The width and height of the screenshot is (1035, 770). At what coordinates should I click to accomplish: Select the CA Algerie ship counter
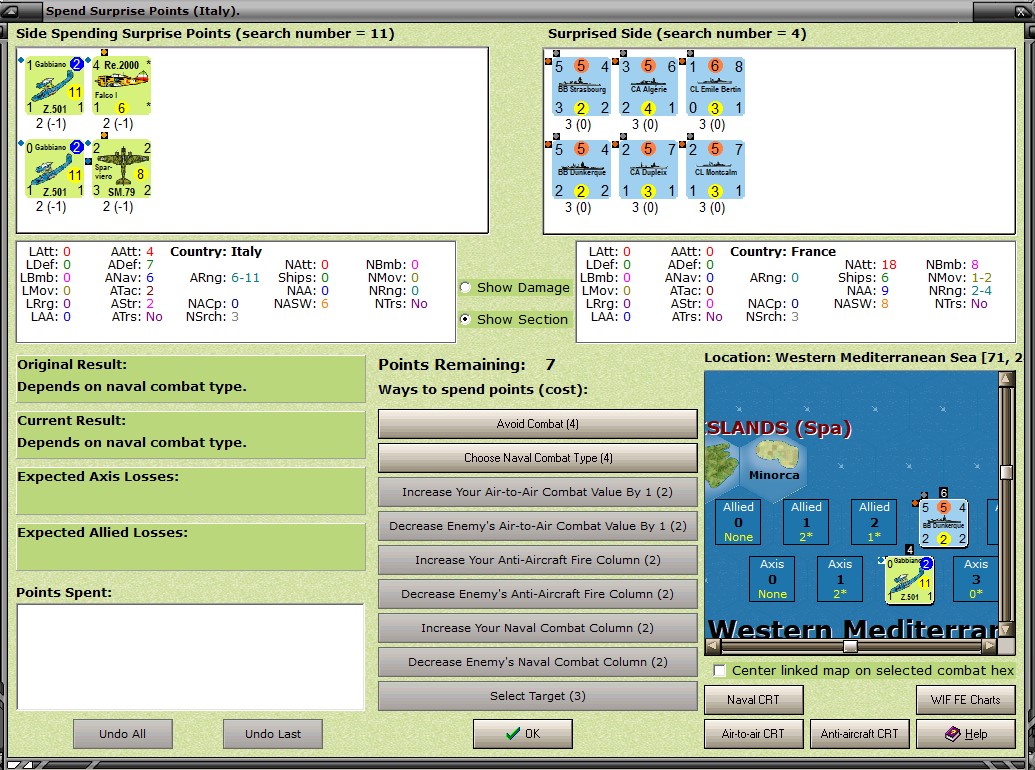pyautogui.click(x=648, y=86)
